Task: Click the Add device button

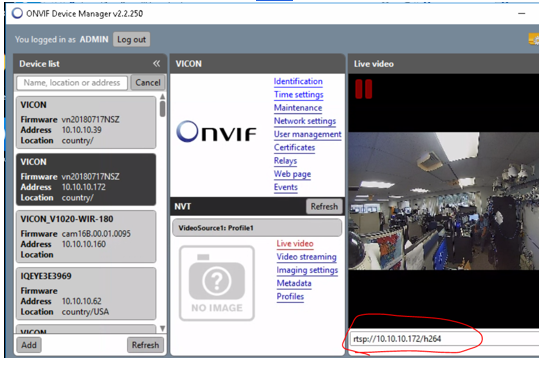Action: [x=29, y=345]
